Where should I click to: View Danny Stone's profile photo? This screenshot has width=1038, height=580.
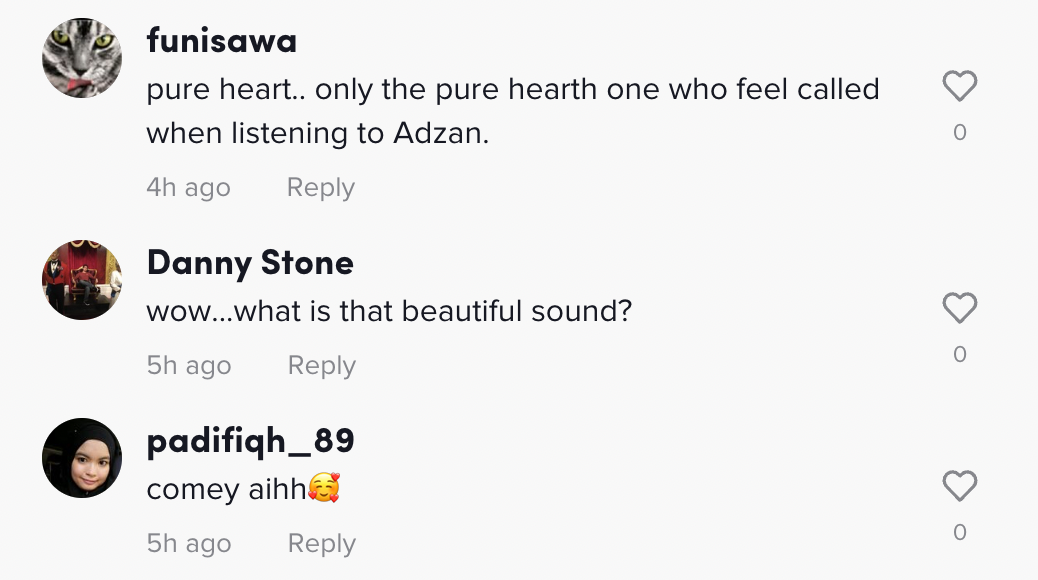[x=82, y=280]
